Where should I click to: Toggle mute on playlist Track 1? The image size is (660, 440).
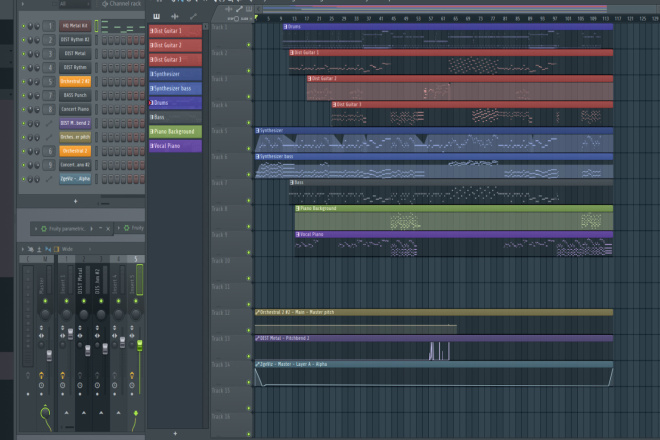click(x=249, y=45)
